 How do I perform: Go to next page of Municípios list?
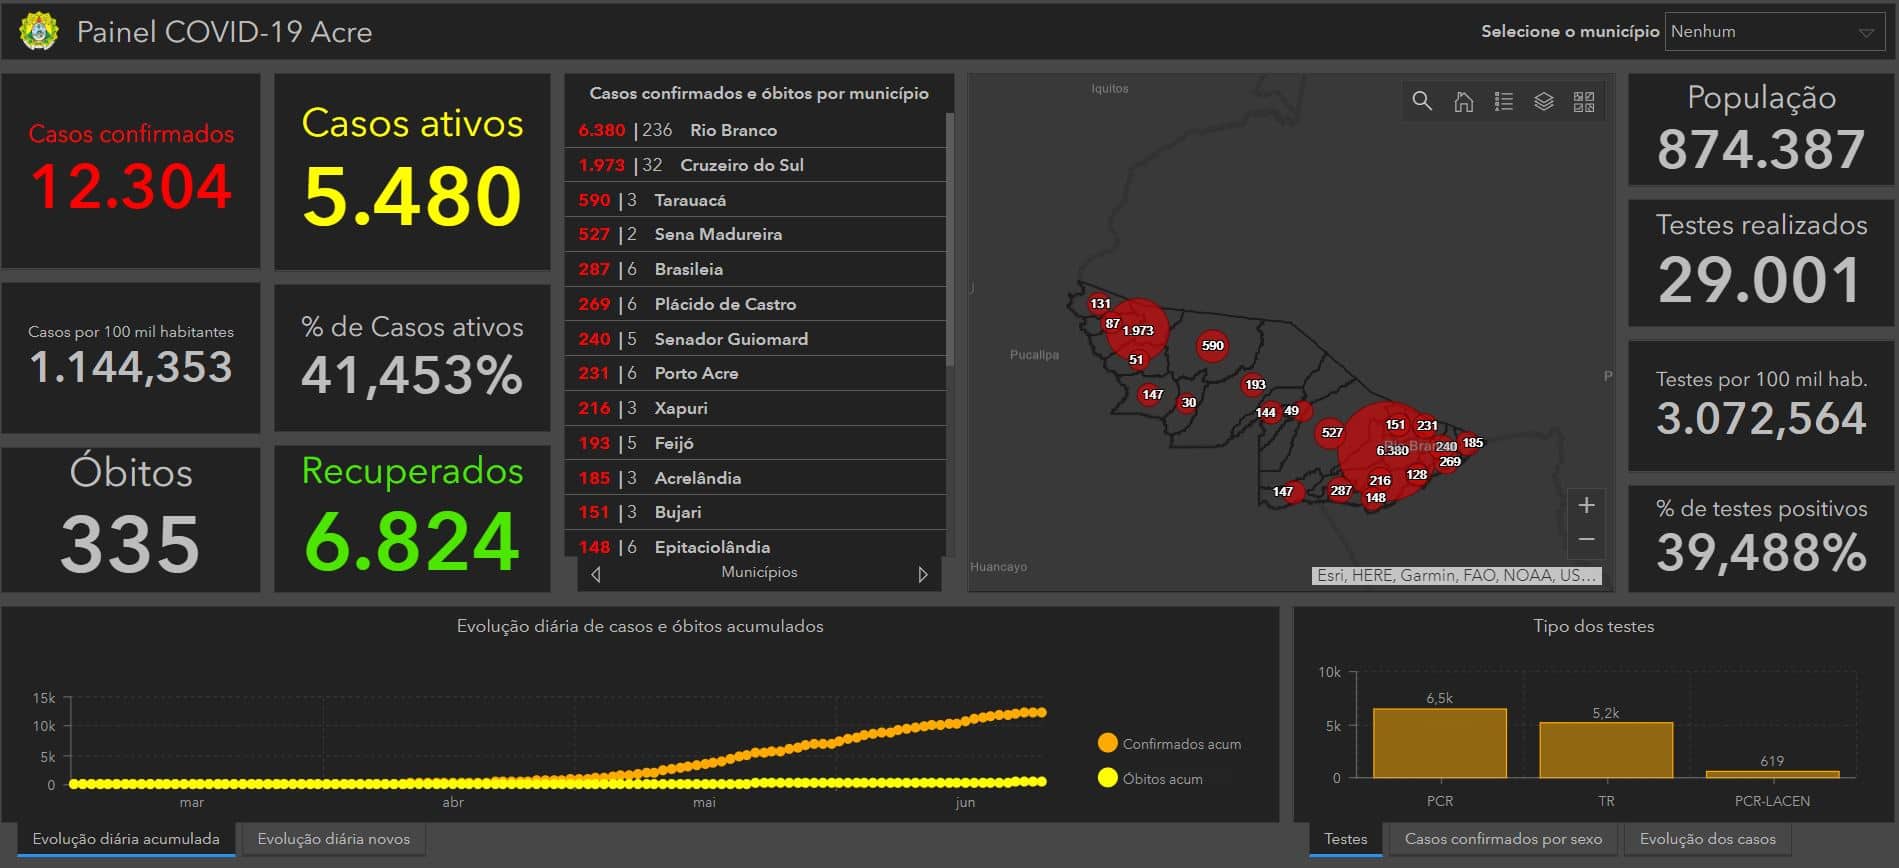tap(922, 574)
